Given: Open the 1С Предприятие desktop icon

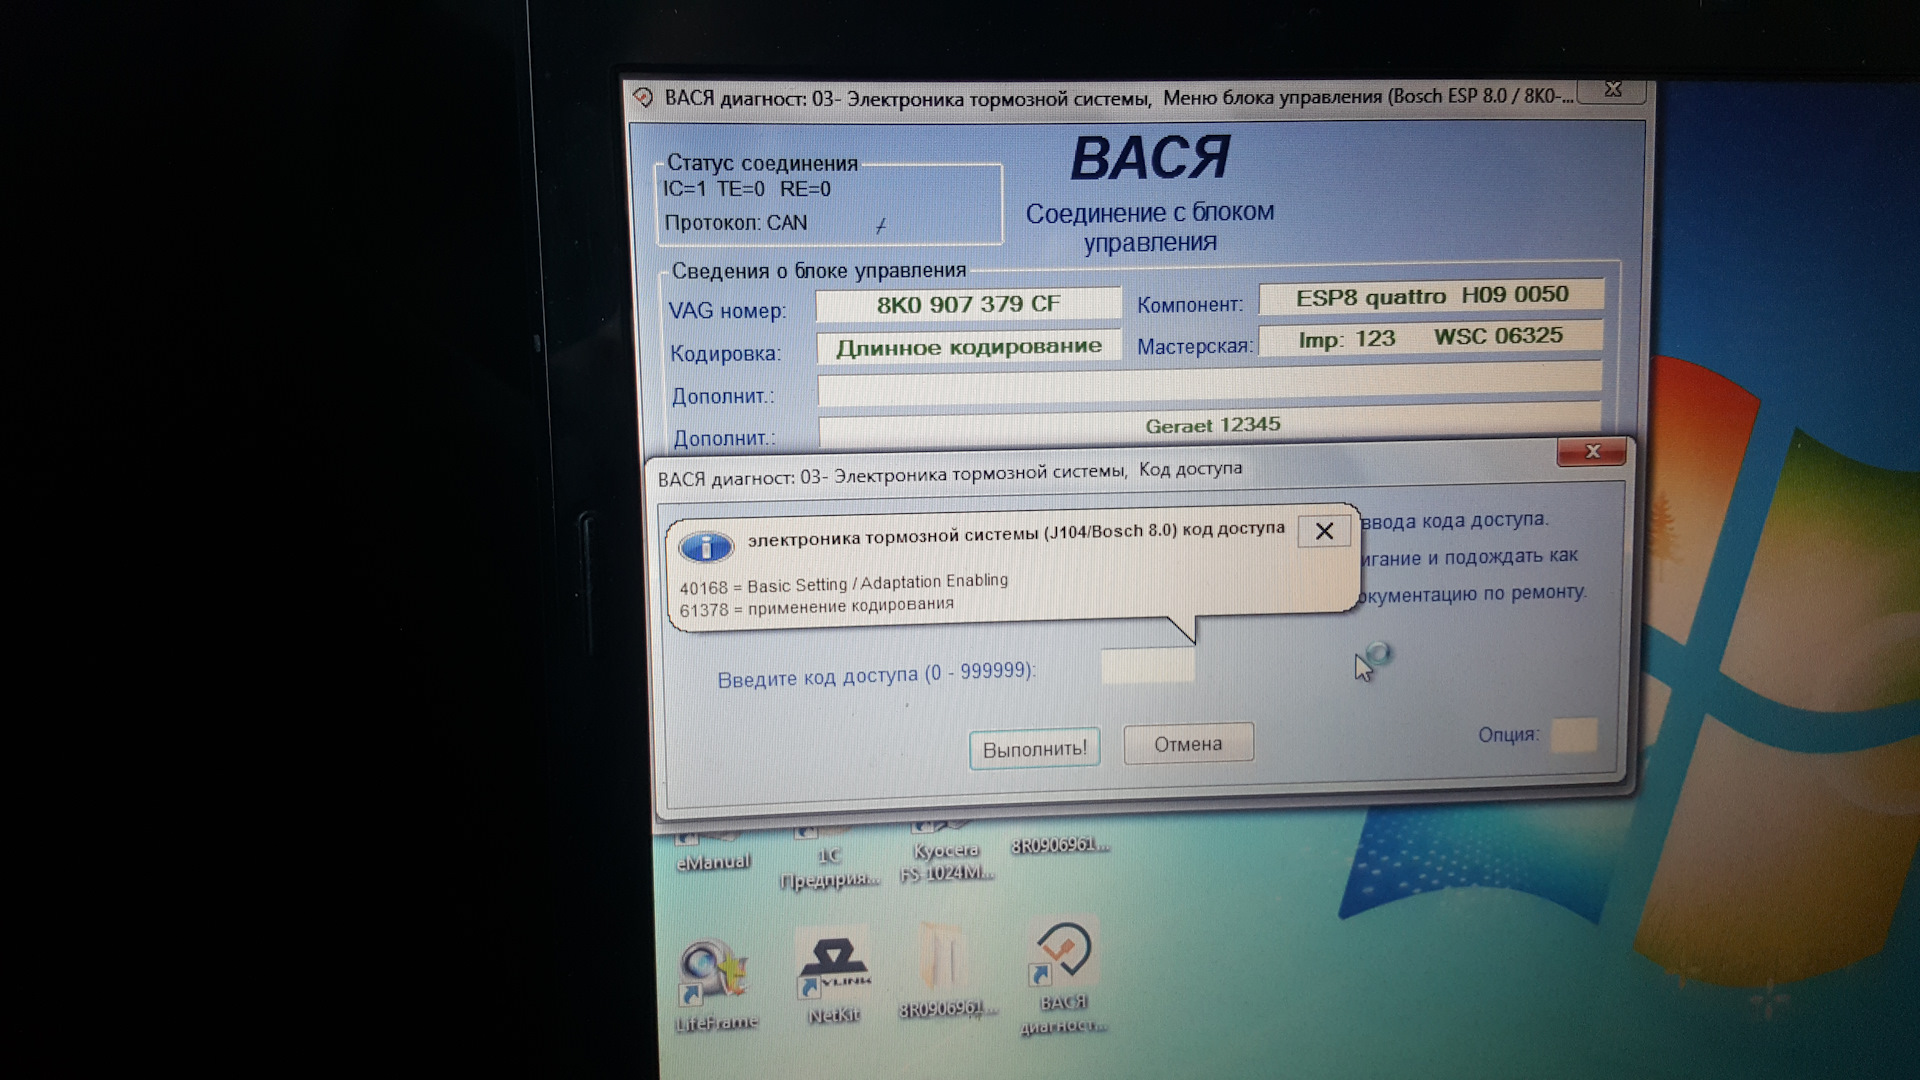Looking at the screenshot, I should pos(829,858).
